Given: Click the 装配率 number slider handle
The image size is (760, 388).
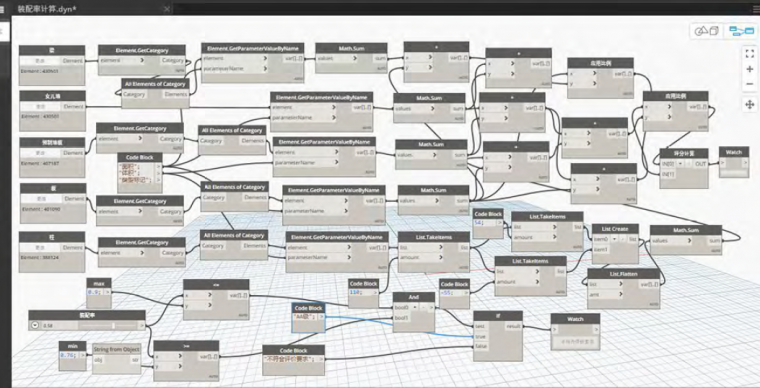Looking at the screenshot, I should pos(113,326).
